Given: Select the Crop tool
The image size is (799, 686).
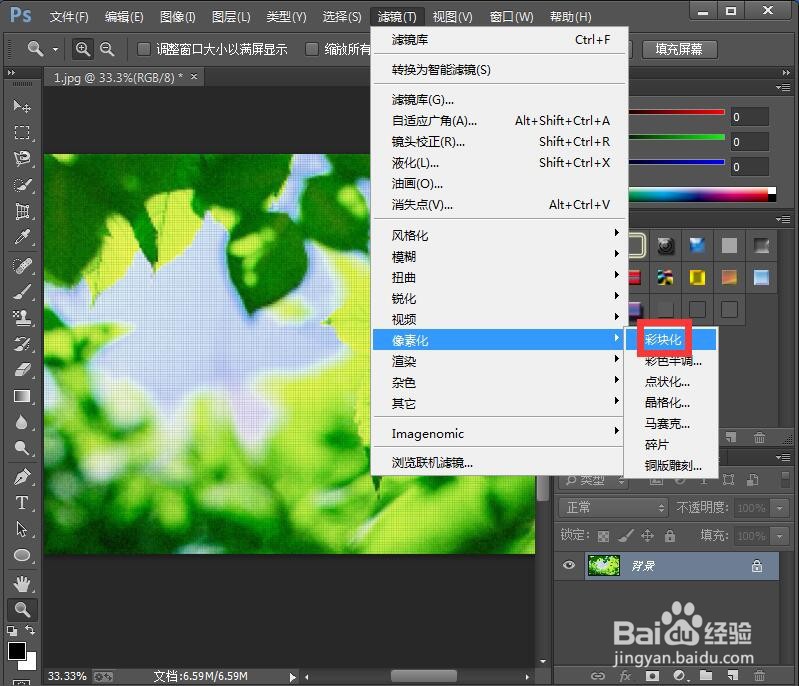Looking at the screenshot, I should point(21,211).
